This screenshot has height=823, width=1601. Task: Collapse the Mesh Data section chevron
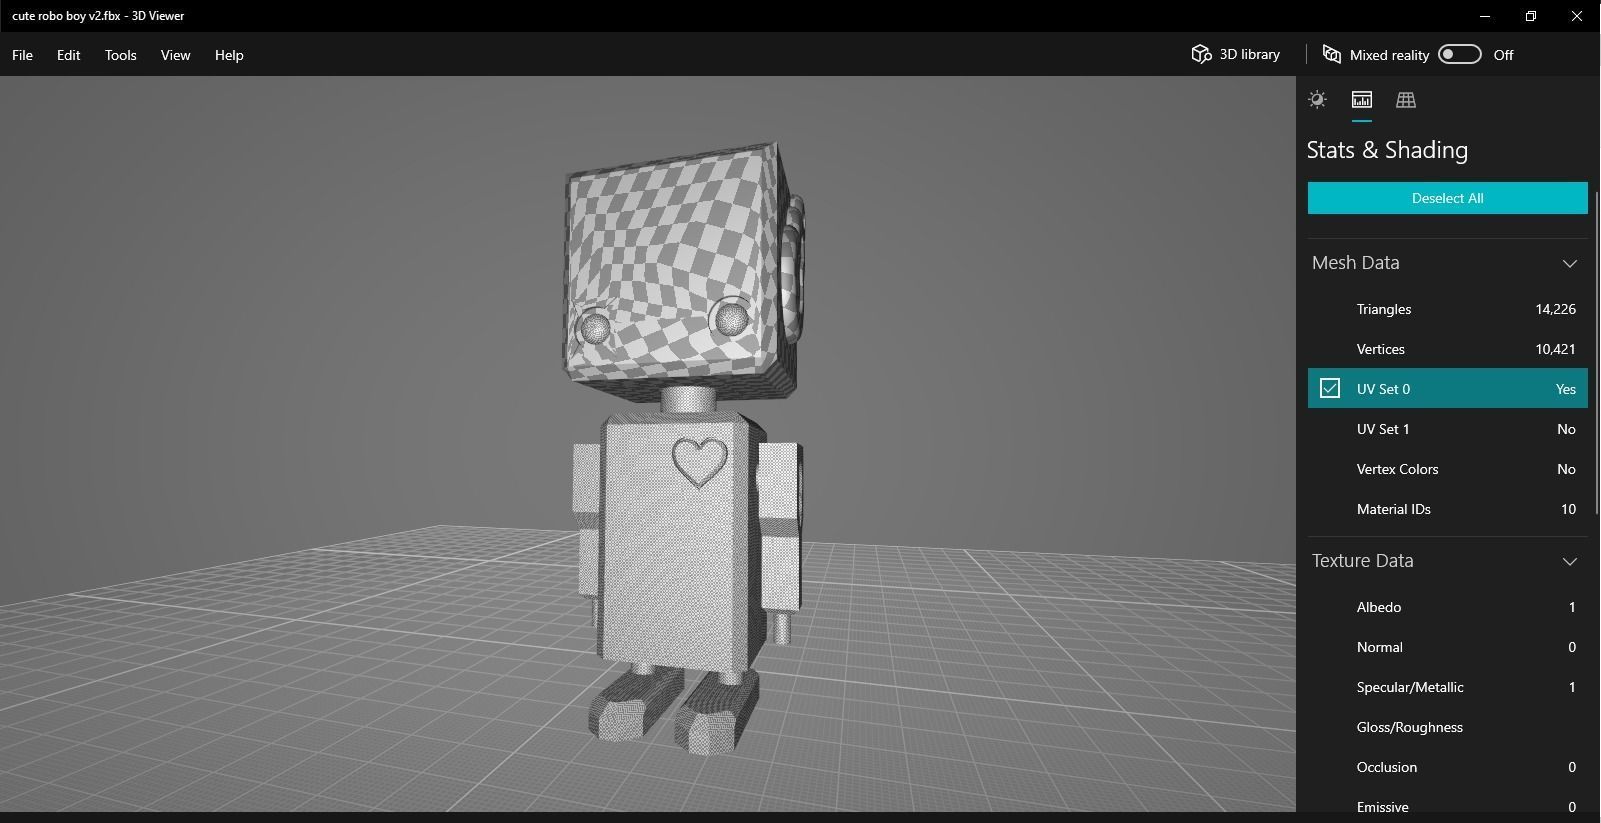(x=1570, y=263)
